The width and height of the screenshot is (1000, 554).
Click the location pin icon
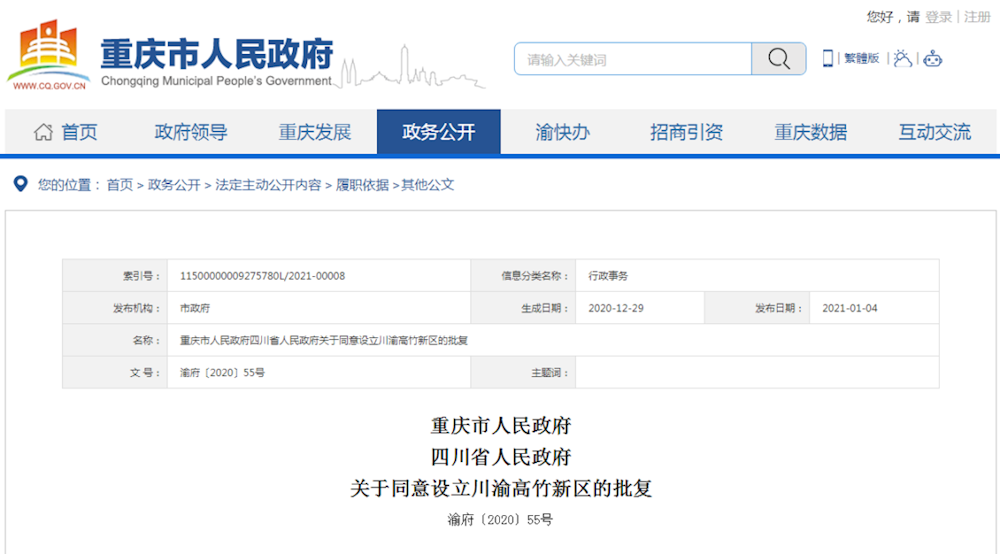click(x=20, y=184)
